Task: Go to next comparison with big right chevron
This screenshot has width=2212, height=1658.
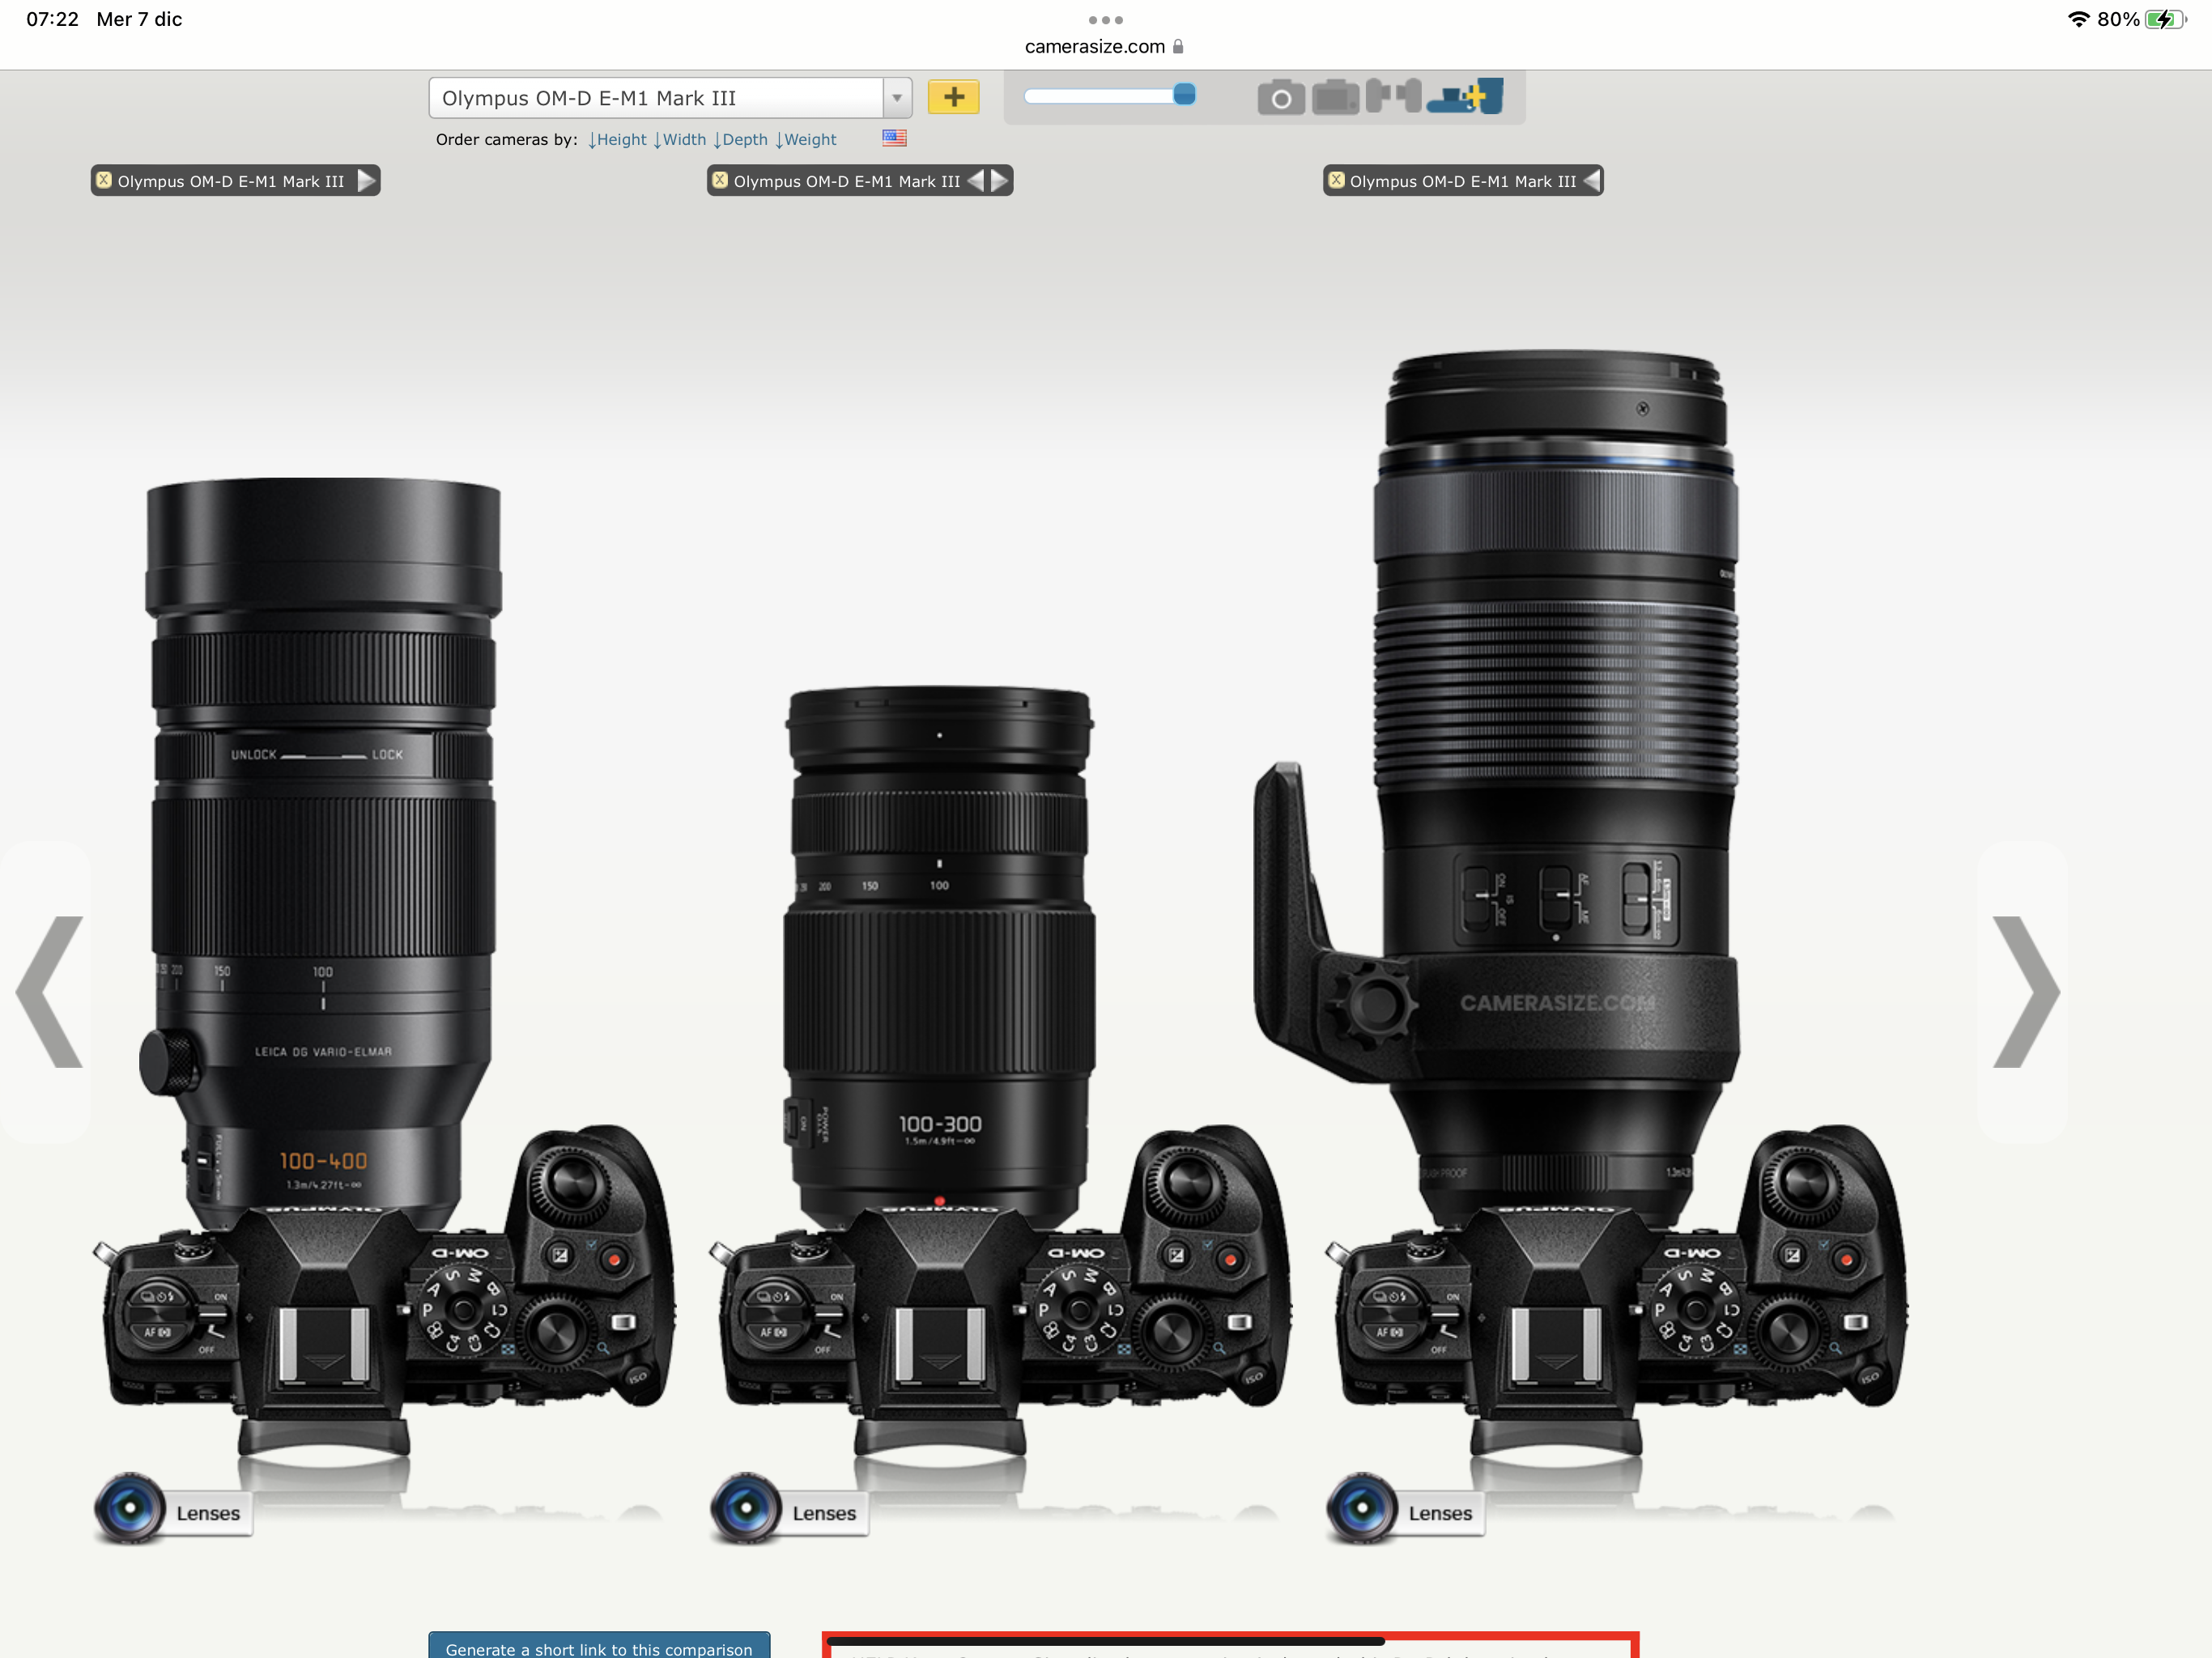Action: click(x=2025, y=992)
